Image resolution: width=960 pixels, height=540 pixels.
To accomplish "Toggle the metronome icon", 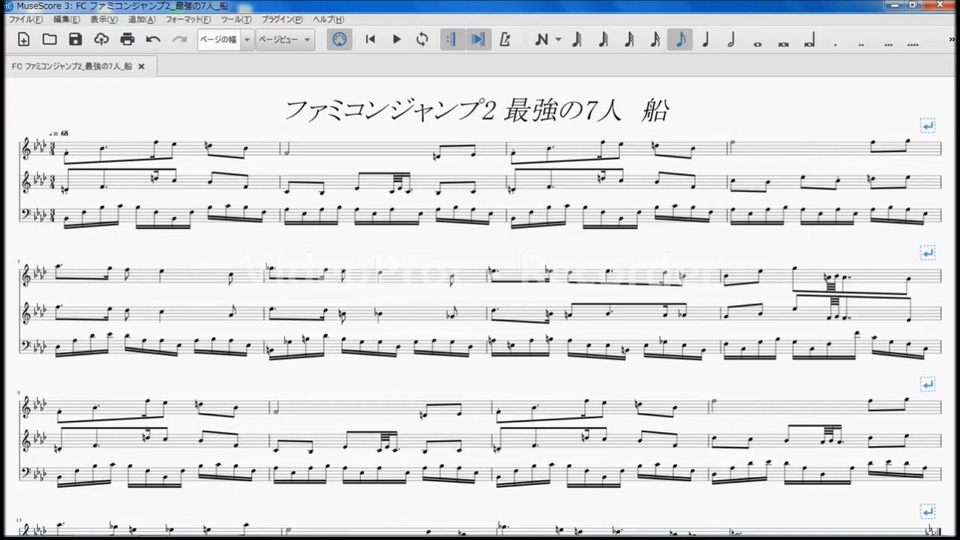I will click(505, 40).
